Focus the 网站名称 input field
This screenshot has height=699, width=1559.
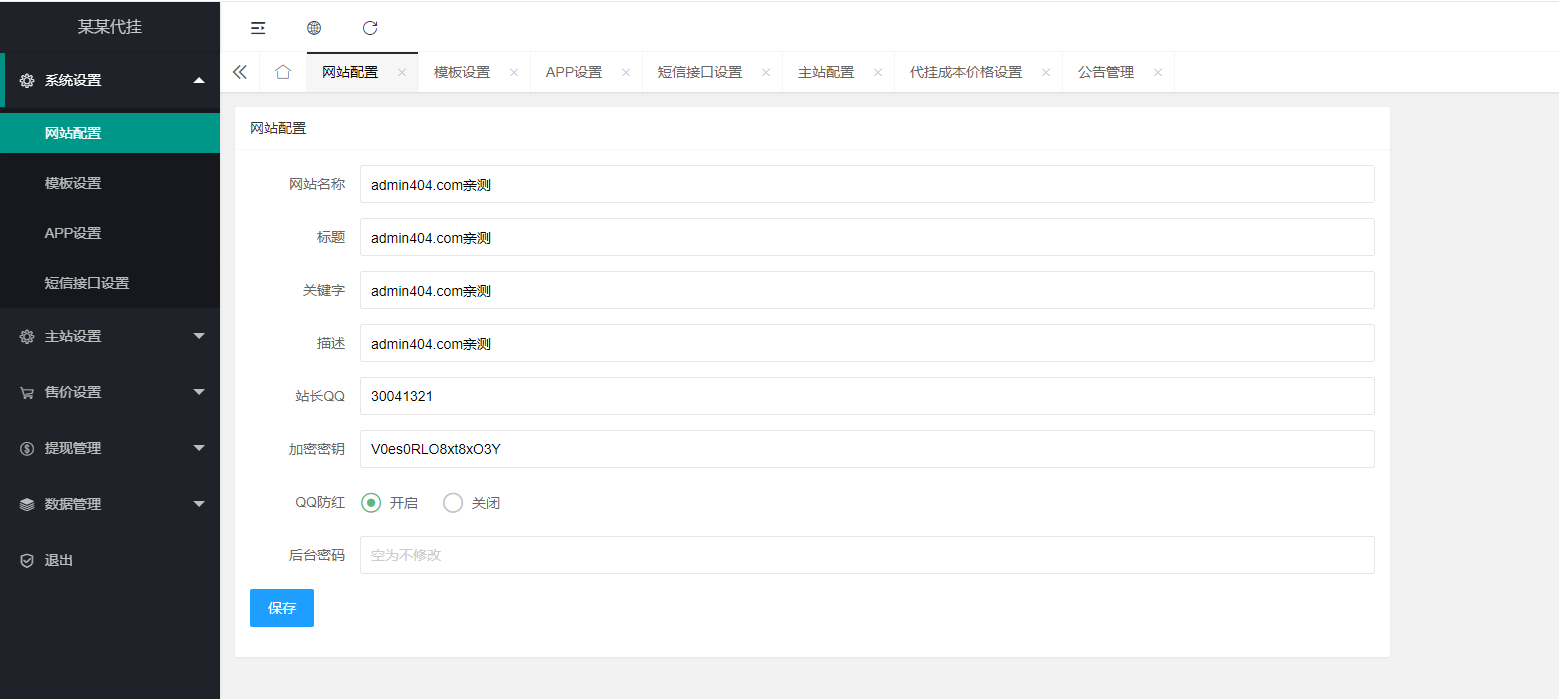pyautogui.click(x=867, y=184)
